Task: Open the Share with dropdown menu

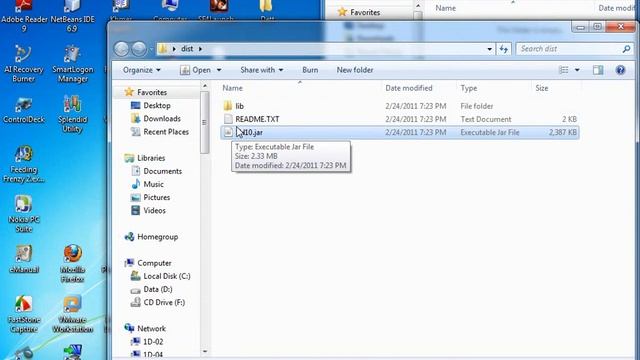Action: [262, 70]
